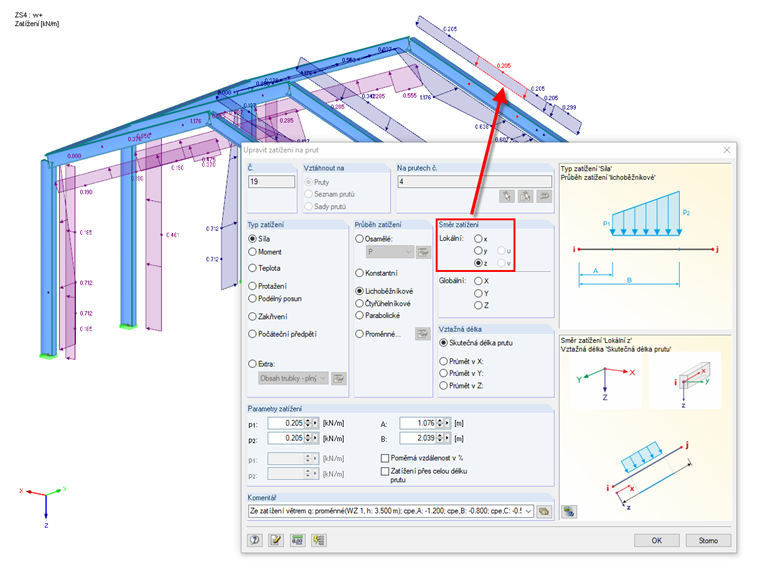Screen dimensions: 760x570
Task: Select Proměnné load distribution
Action: click(x=360, y=334)
